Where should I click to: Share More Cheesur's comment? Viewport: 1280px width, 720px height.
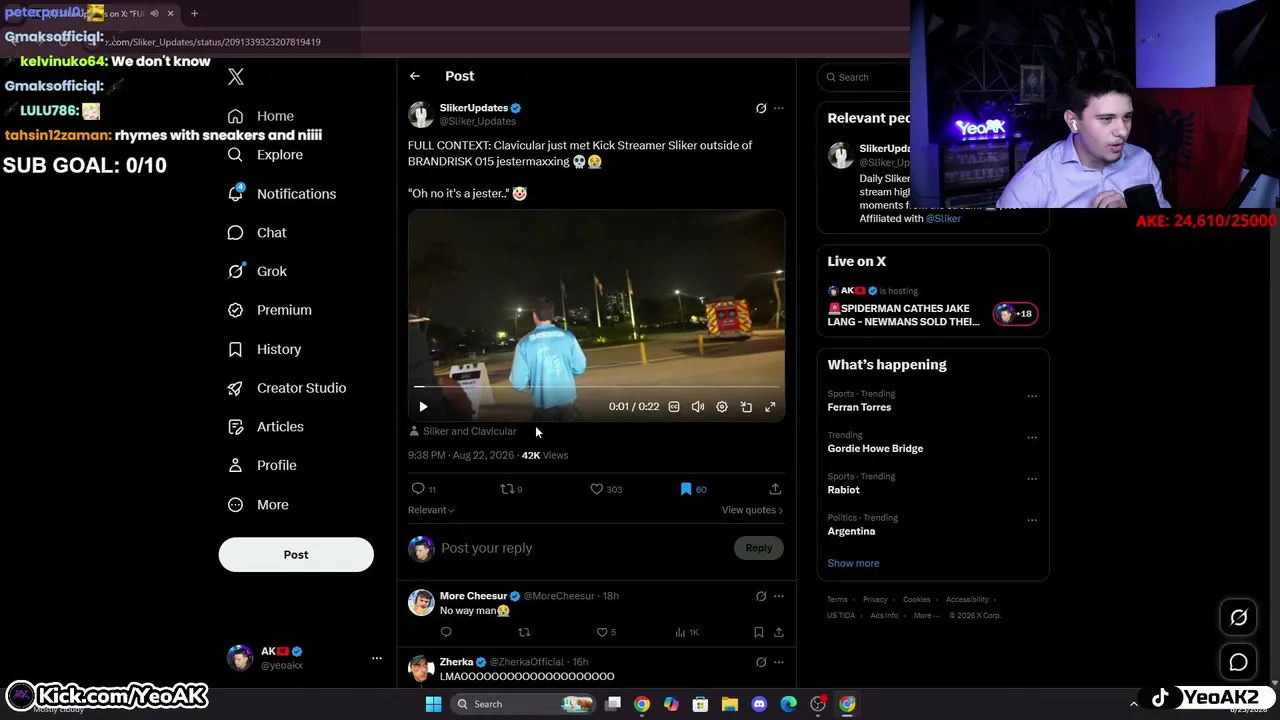tap(779, 632)
